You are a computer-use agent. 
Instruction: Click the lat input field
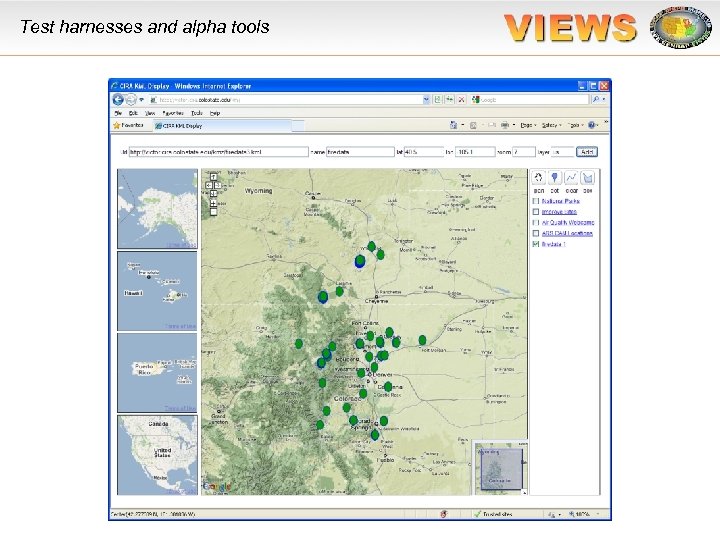click(424, 152)
